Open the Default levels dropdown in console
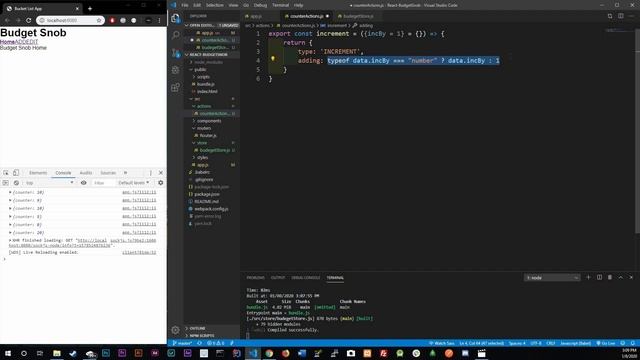 coord(133,183)
